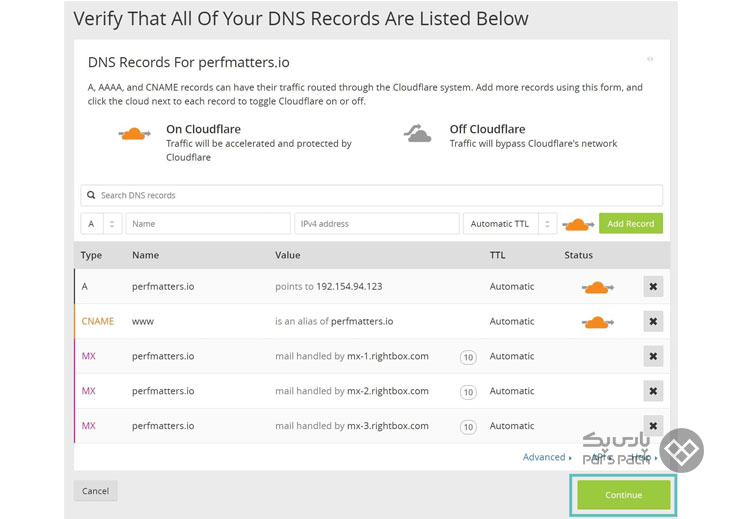Click the Add Record button
Screen dimensions: 750x519
630,223
